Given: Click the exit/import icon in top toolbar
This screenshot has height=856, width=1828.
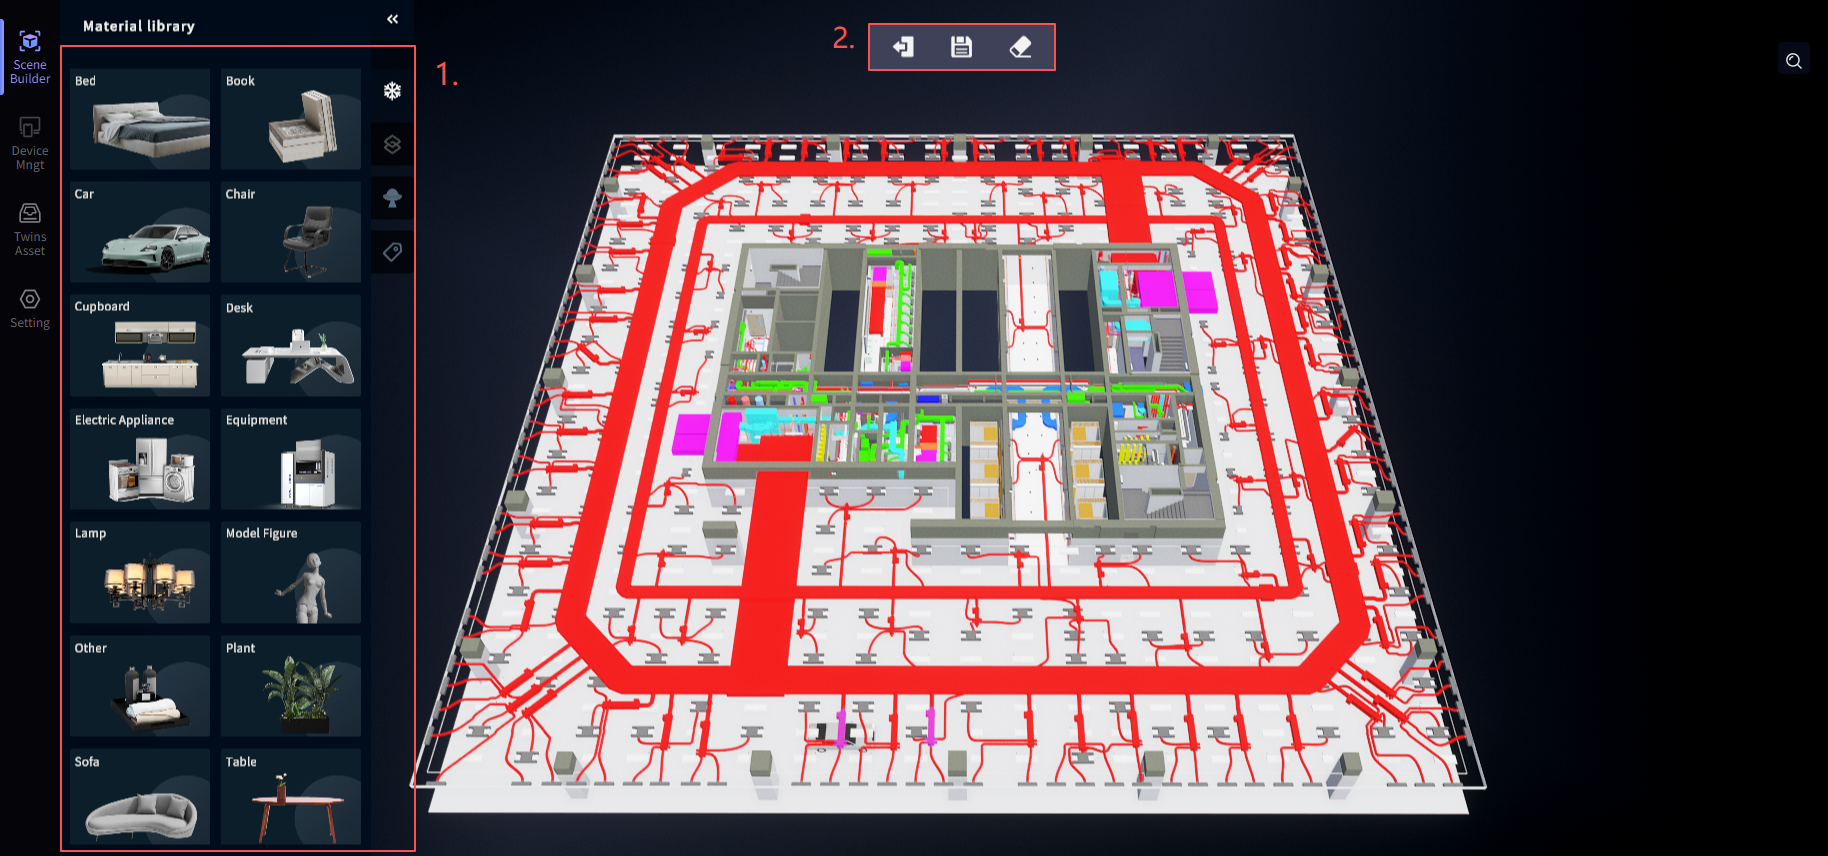Looking at the screenshot, I should 903,47.
